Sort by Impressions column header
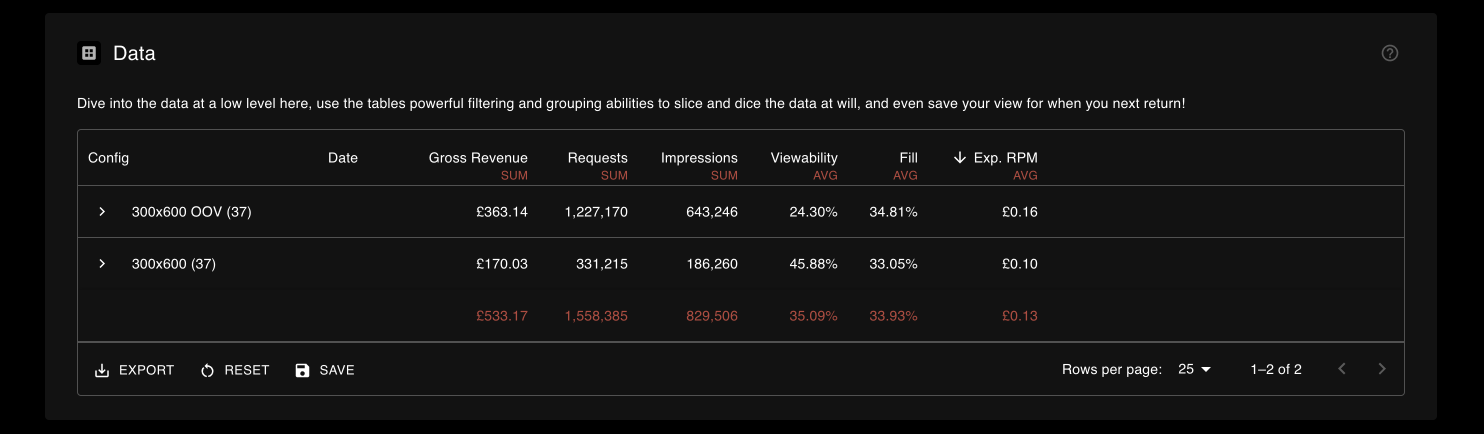The image size is (1484, 434). [x=699, y=158]
